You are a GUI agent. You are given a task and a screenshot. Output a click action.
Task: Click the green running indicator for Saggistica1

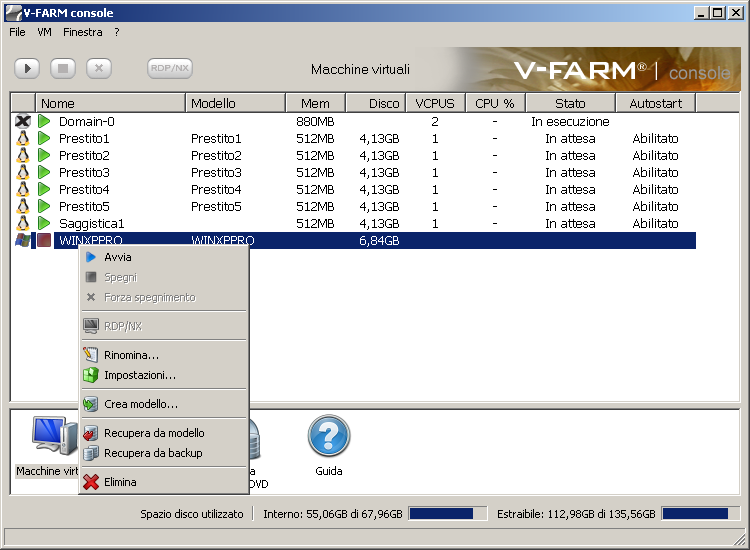pos(44,223)
